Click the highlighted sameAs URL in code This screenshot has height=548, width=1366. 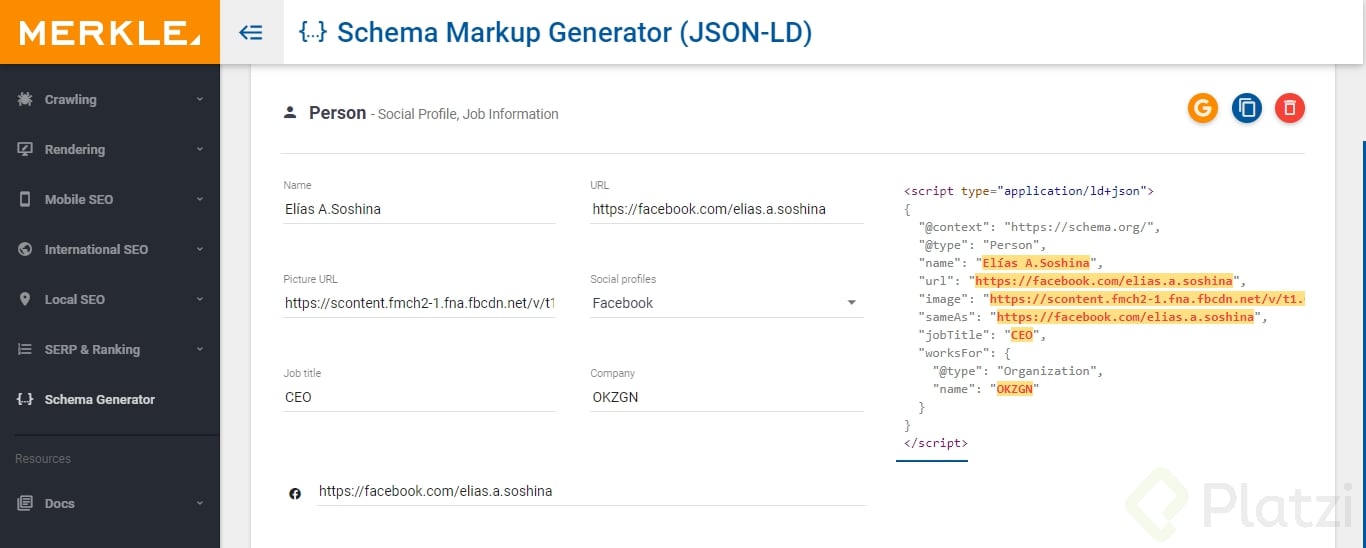[x=1125, y=317]
